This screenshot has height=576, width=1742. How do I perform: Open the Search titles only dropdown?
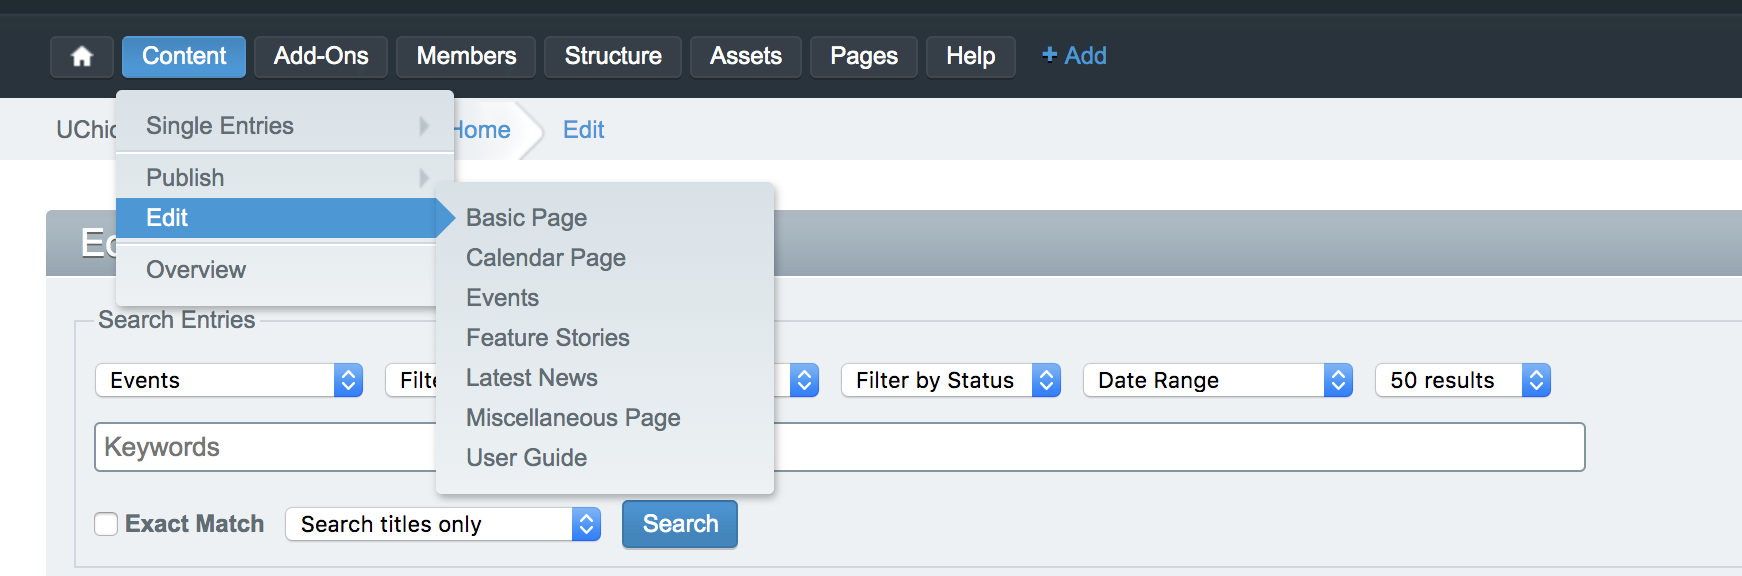[x=442, y=525]
